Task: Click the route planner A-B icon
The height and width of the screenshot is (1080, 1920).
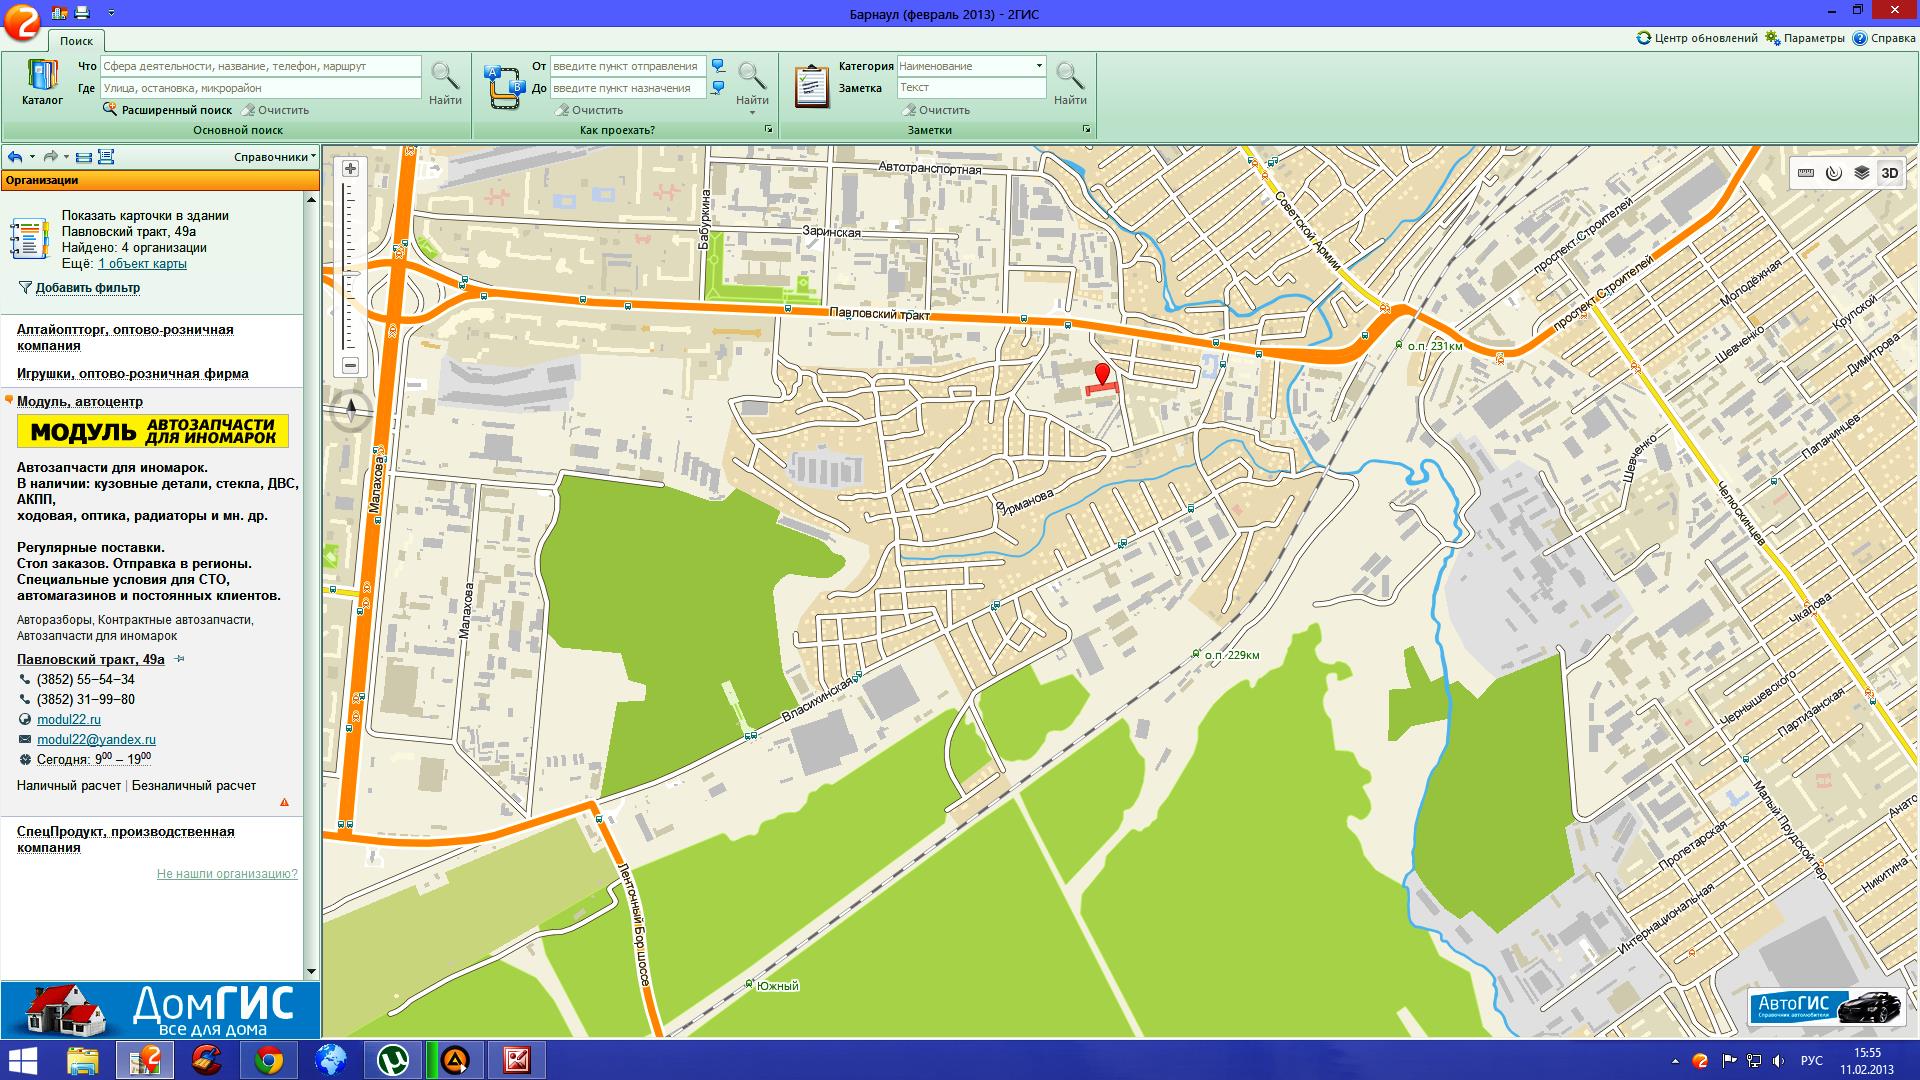Action: click(505, 87)
